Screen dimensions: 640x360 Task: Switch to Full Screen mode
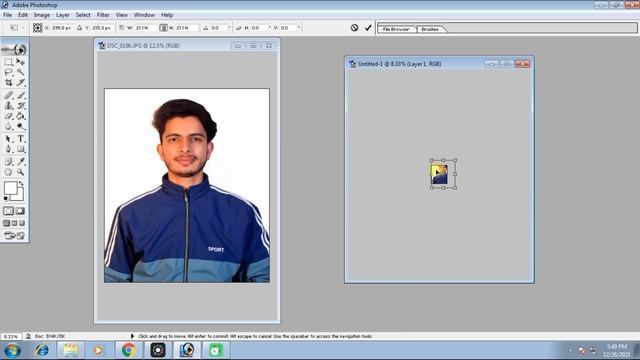(22, 223)
